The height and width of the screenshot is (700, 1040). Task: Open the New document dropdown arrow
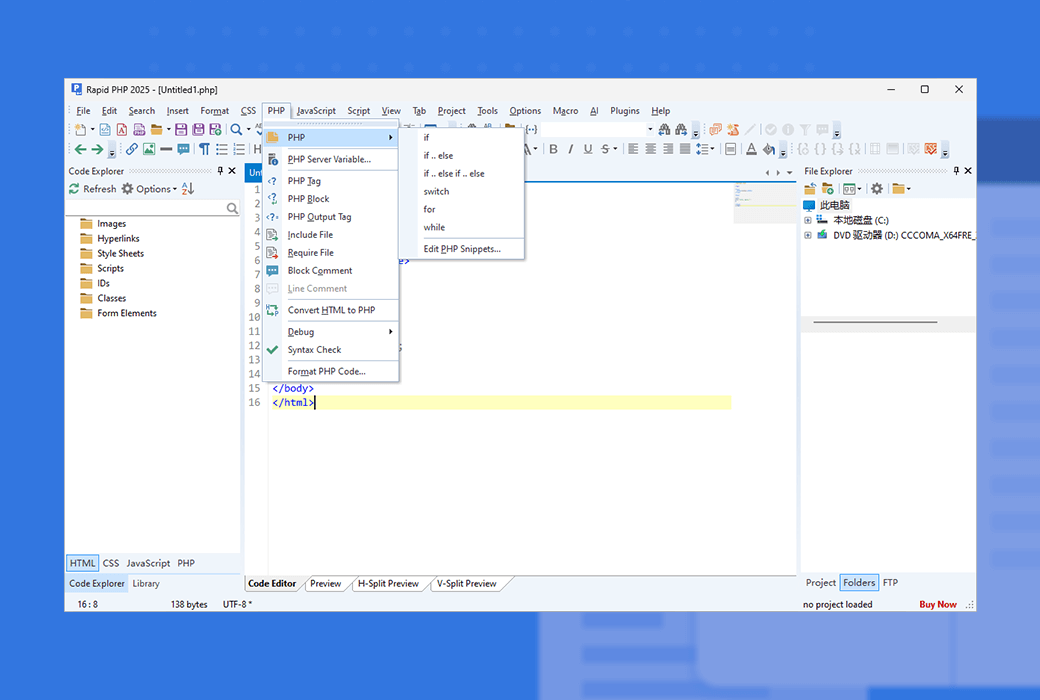point(92,129)
